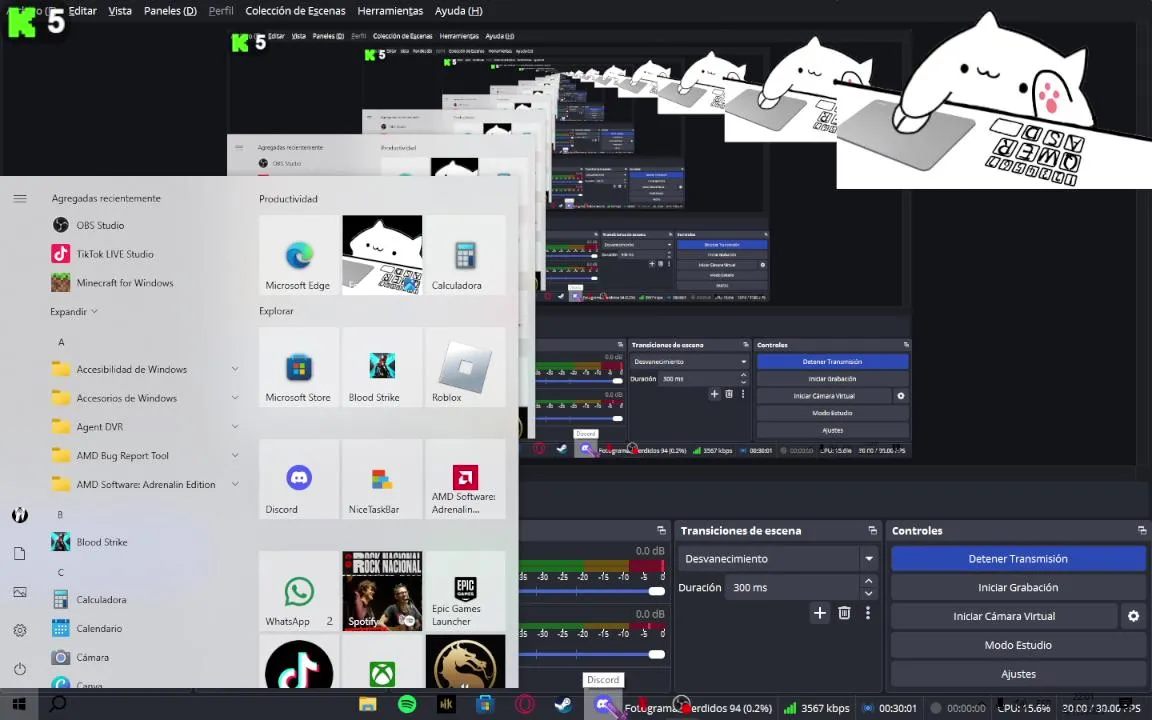Open the Discord tile in Start menu

[x=299, y=479]
